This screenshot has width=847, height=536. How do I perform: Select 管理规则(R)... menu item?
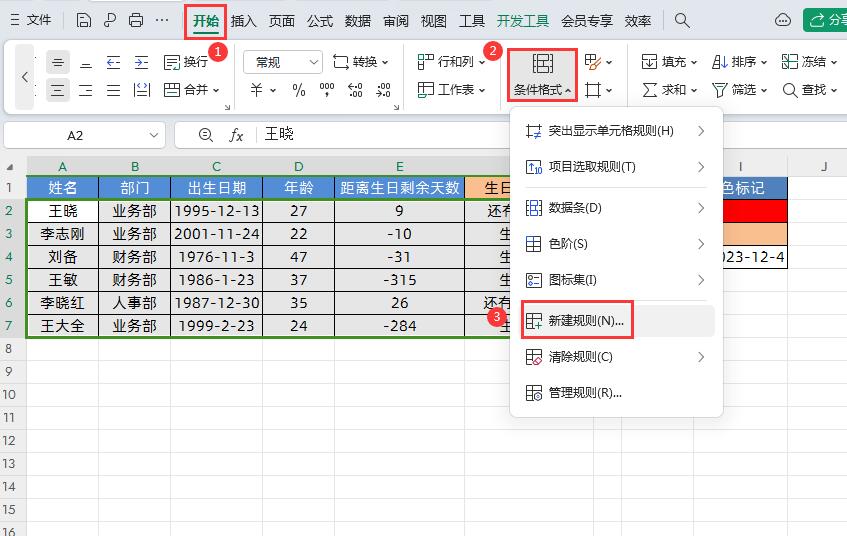tap(616, 393)
